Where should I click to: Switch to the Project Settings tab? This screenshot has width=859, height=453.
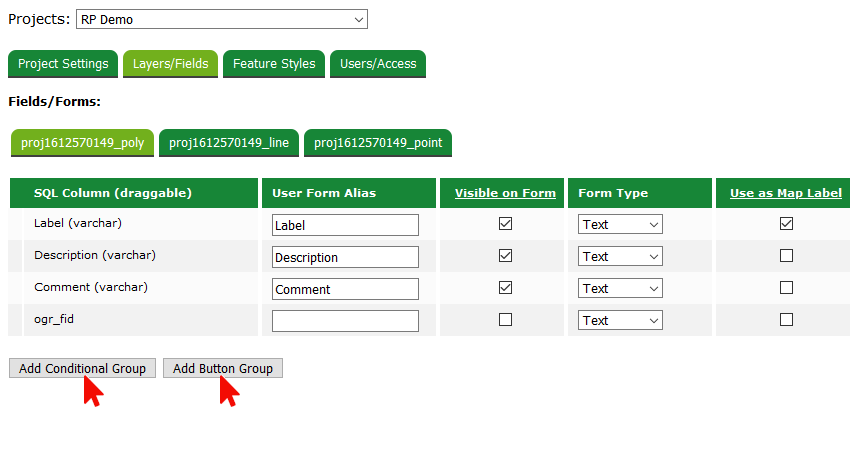point(63,64)
